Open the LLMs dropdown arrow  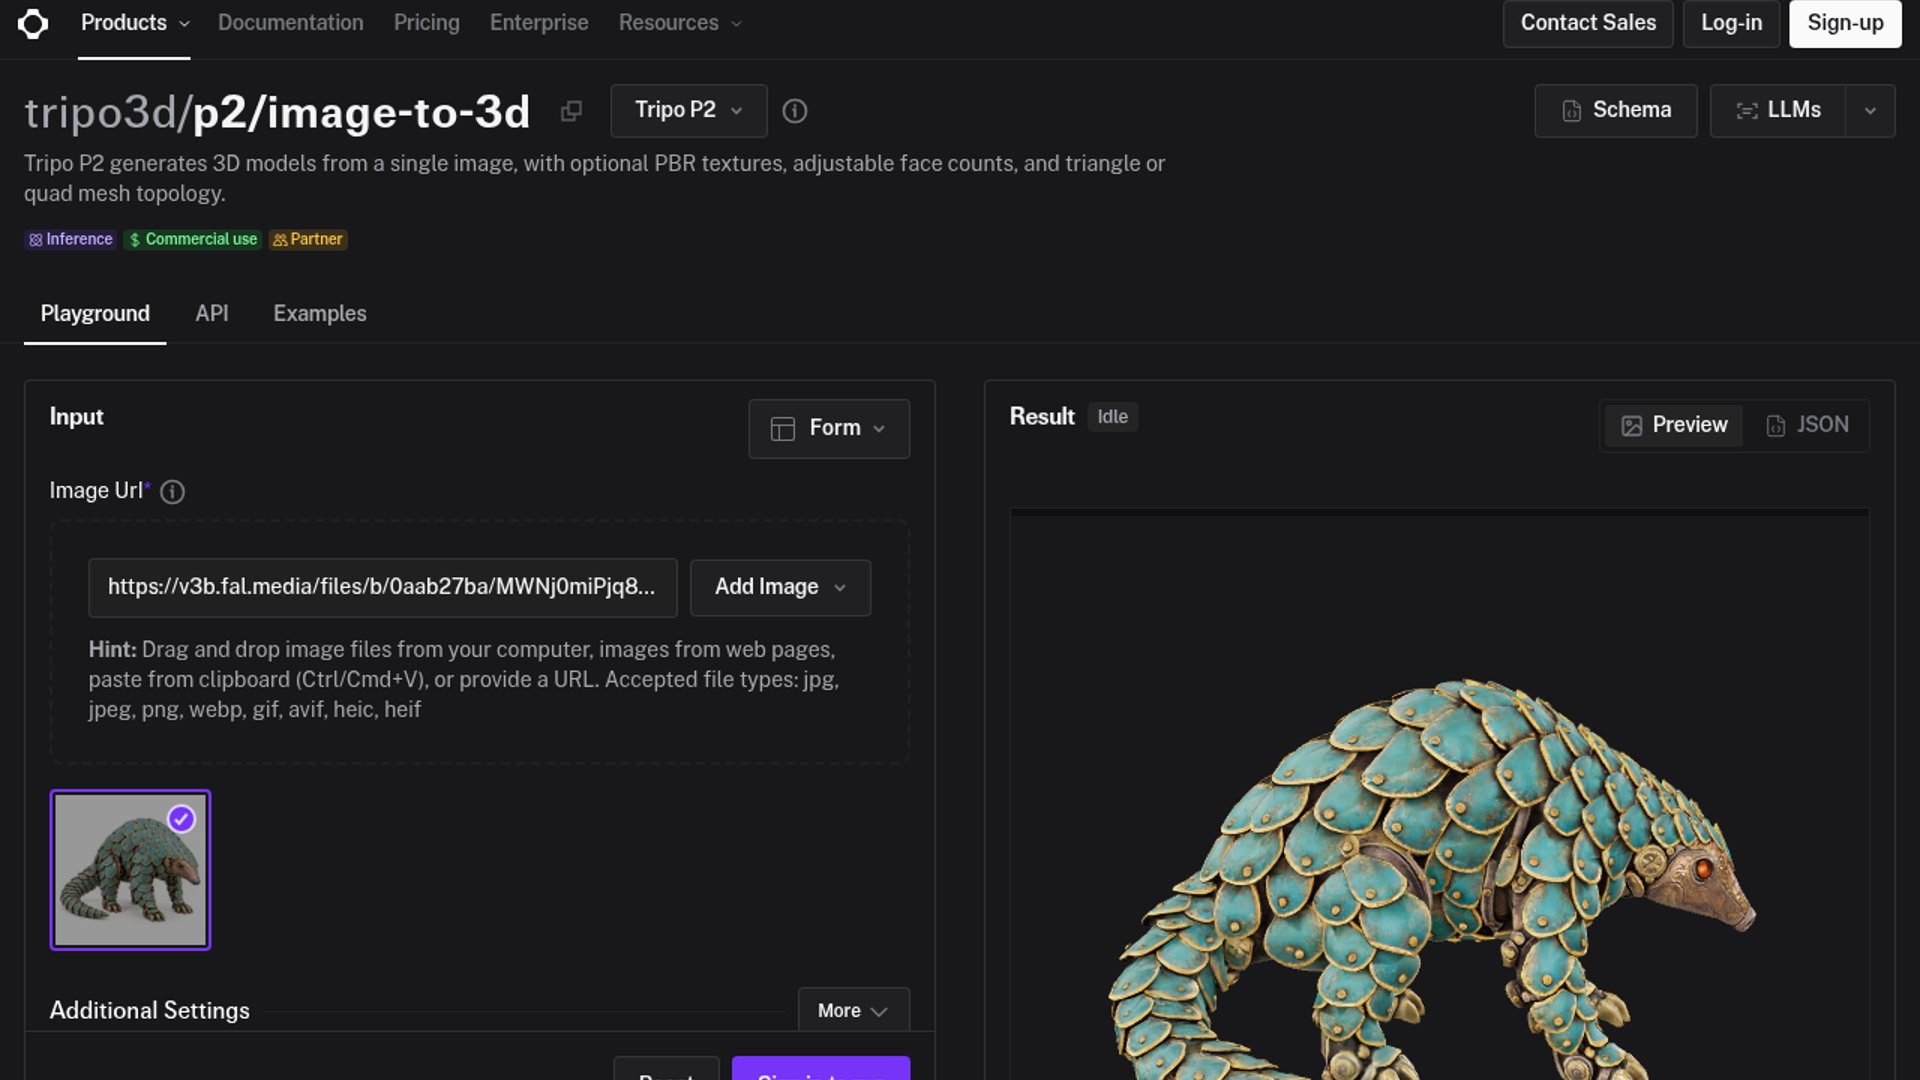pyautogui.click(x=1870, y=110)
